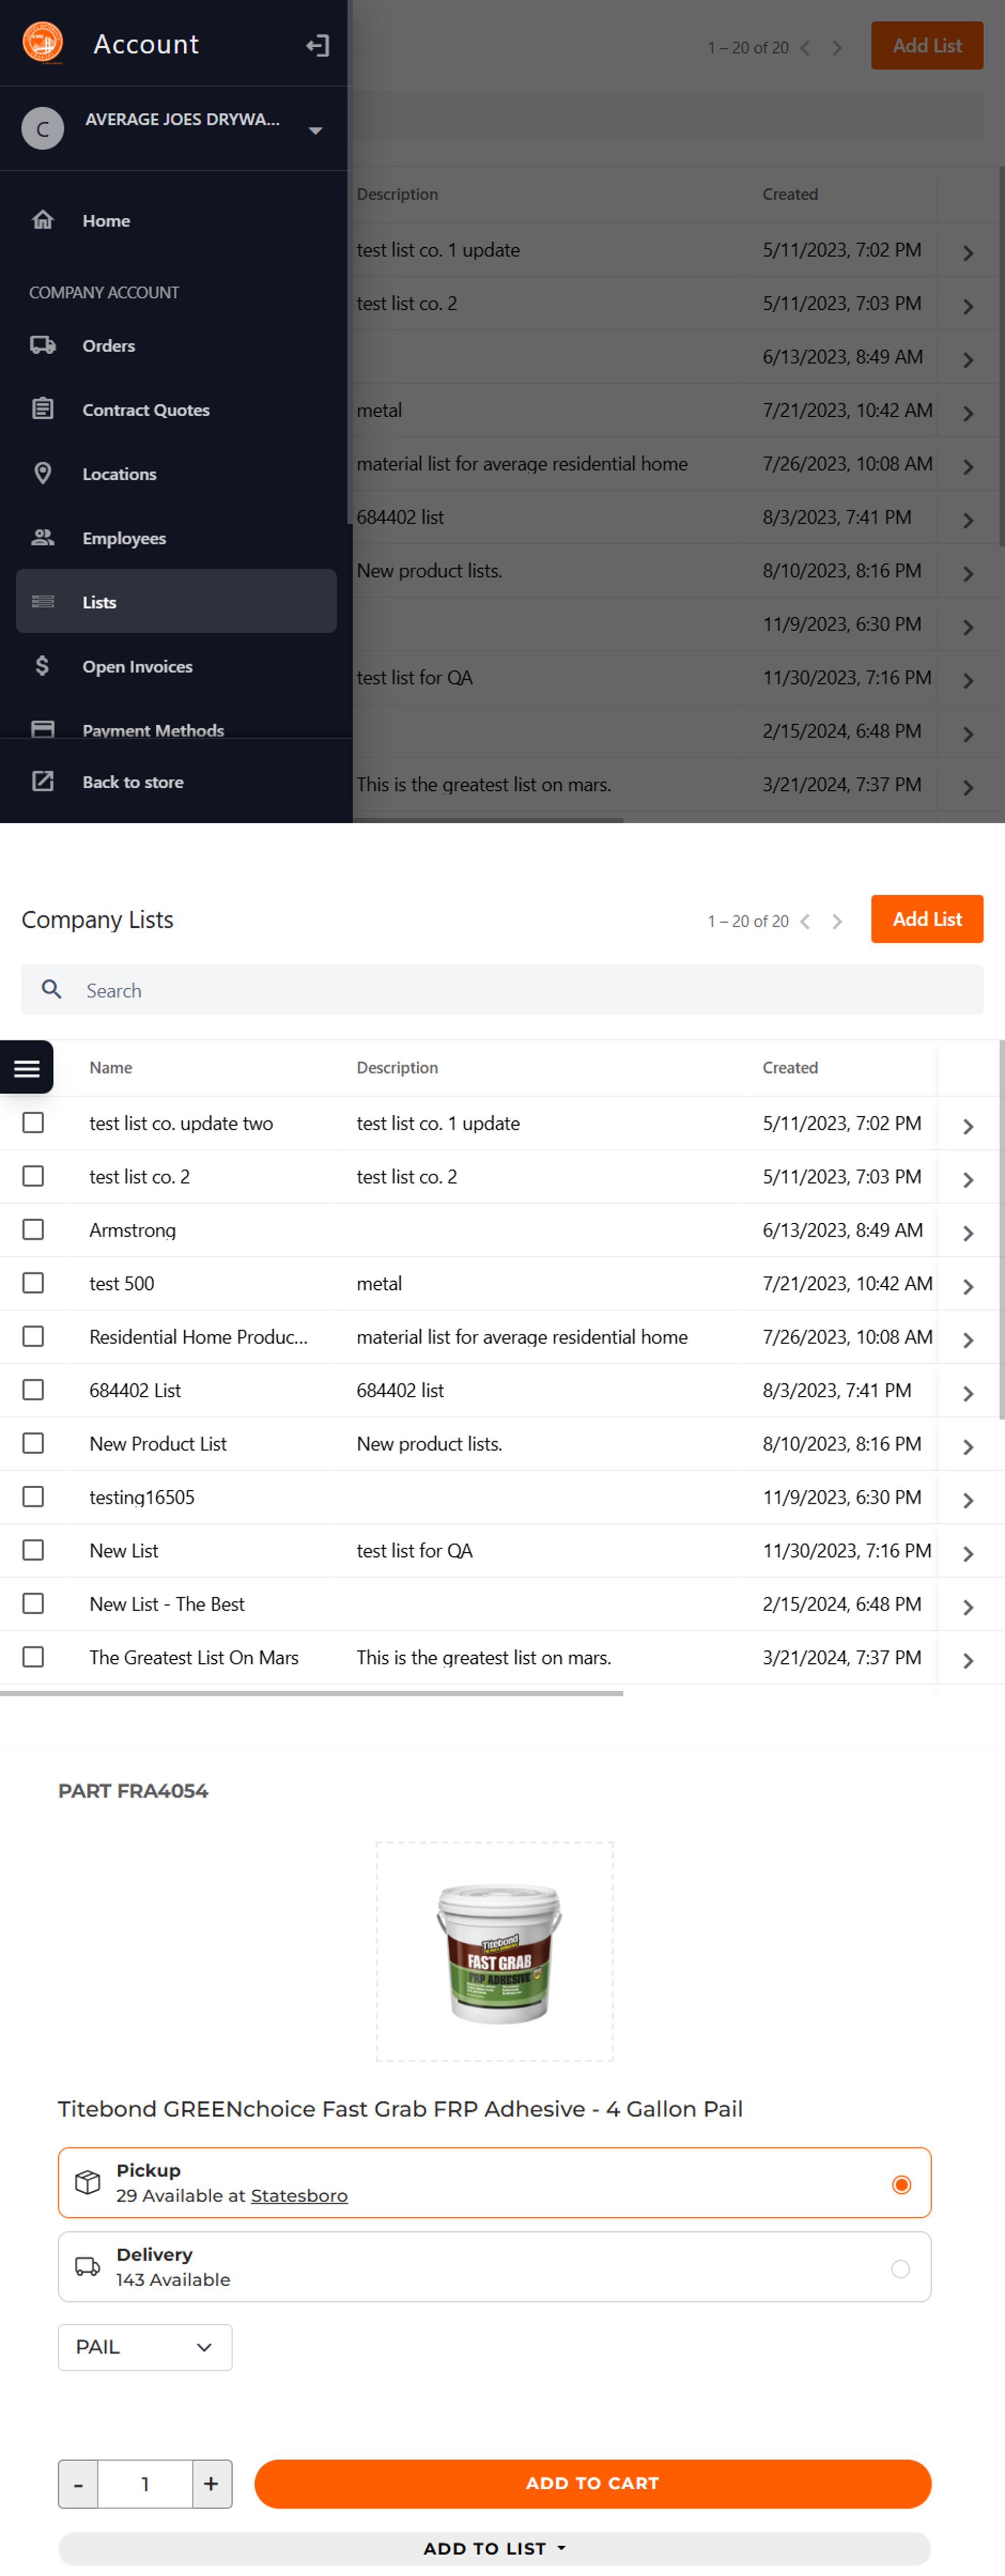Click the orange Add List button

(x=926, y=918)
